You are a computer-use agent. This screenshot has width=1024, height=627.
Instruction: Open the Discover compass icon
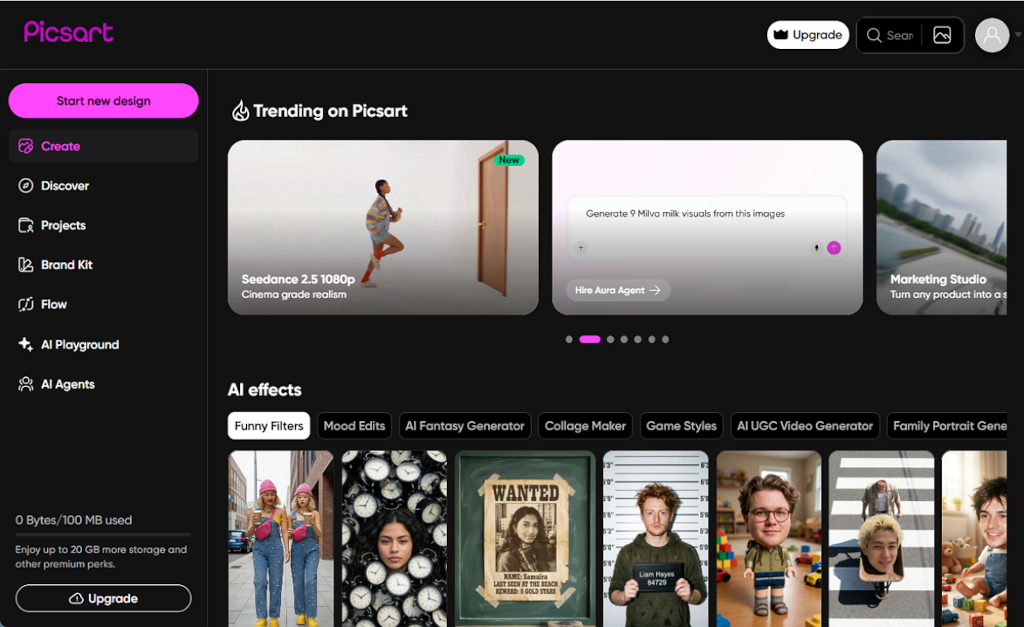click(x=25, y=185)
